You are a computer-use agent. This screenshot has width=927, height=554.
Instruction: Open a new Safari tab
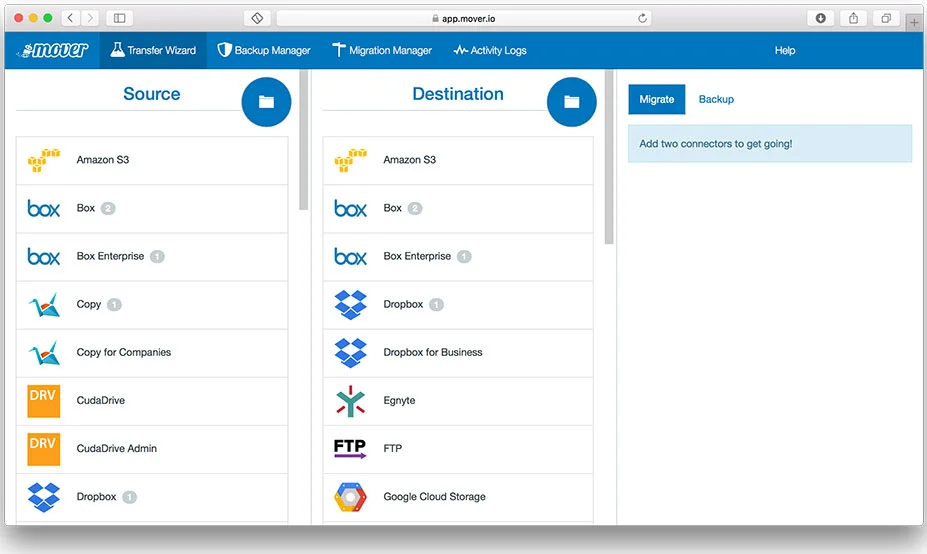pyautogui.click(x=914, y=22)
